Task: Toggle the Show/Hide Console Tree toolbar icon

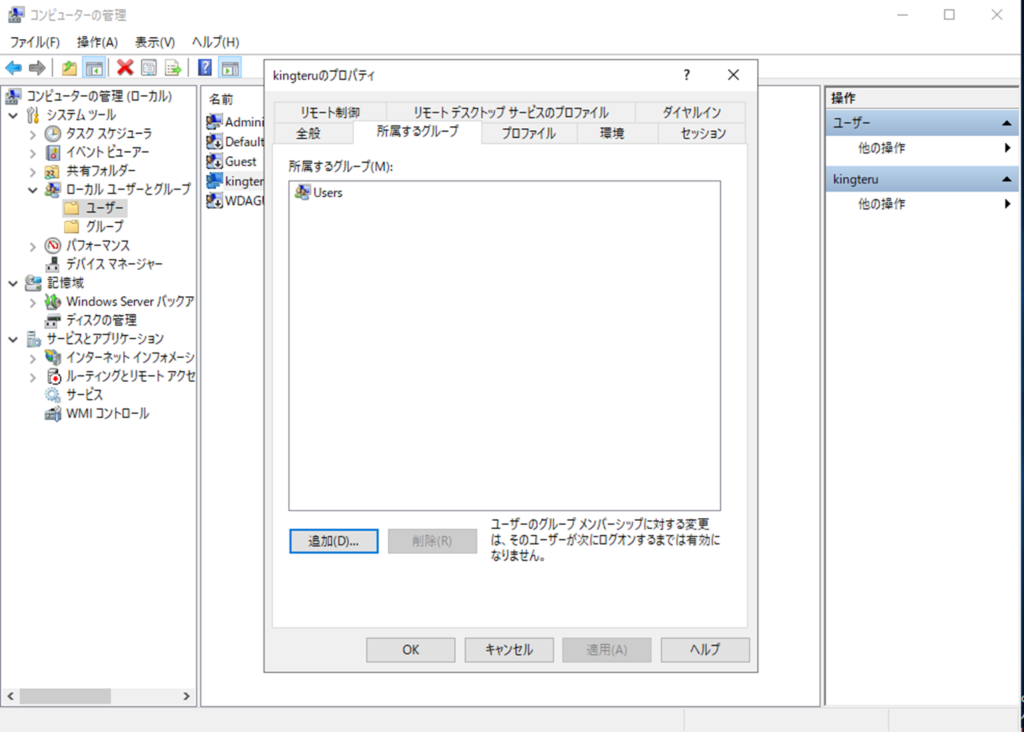Action: pyautogui.click(x=93, y=68)
